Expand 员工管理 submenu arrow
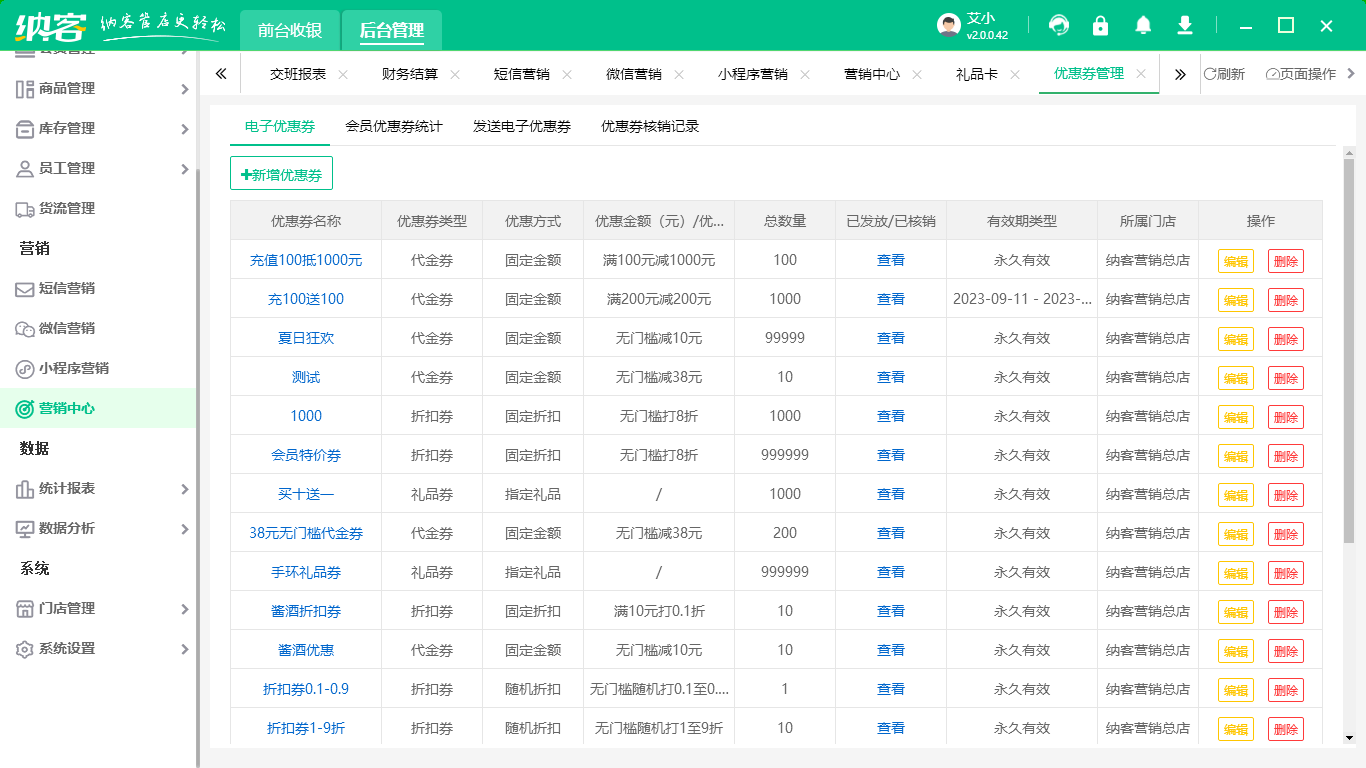Screen dimensions: 1366x768 184,169
